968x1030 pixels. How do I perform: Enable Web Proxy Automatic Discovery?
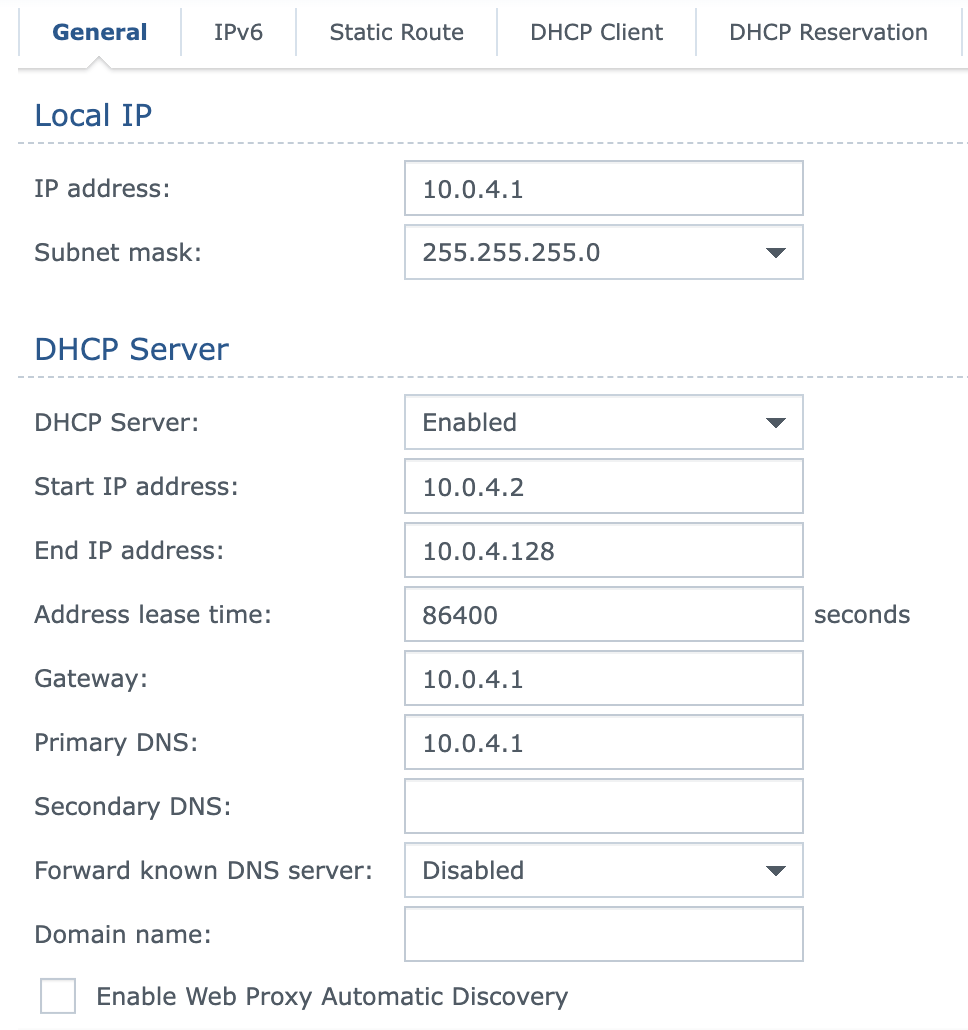pyautogui.click(x=58, y=996)
